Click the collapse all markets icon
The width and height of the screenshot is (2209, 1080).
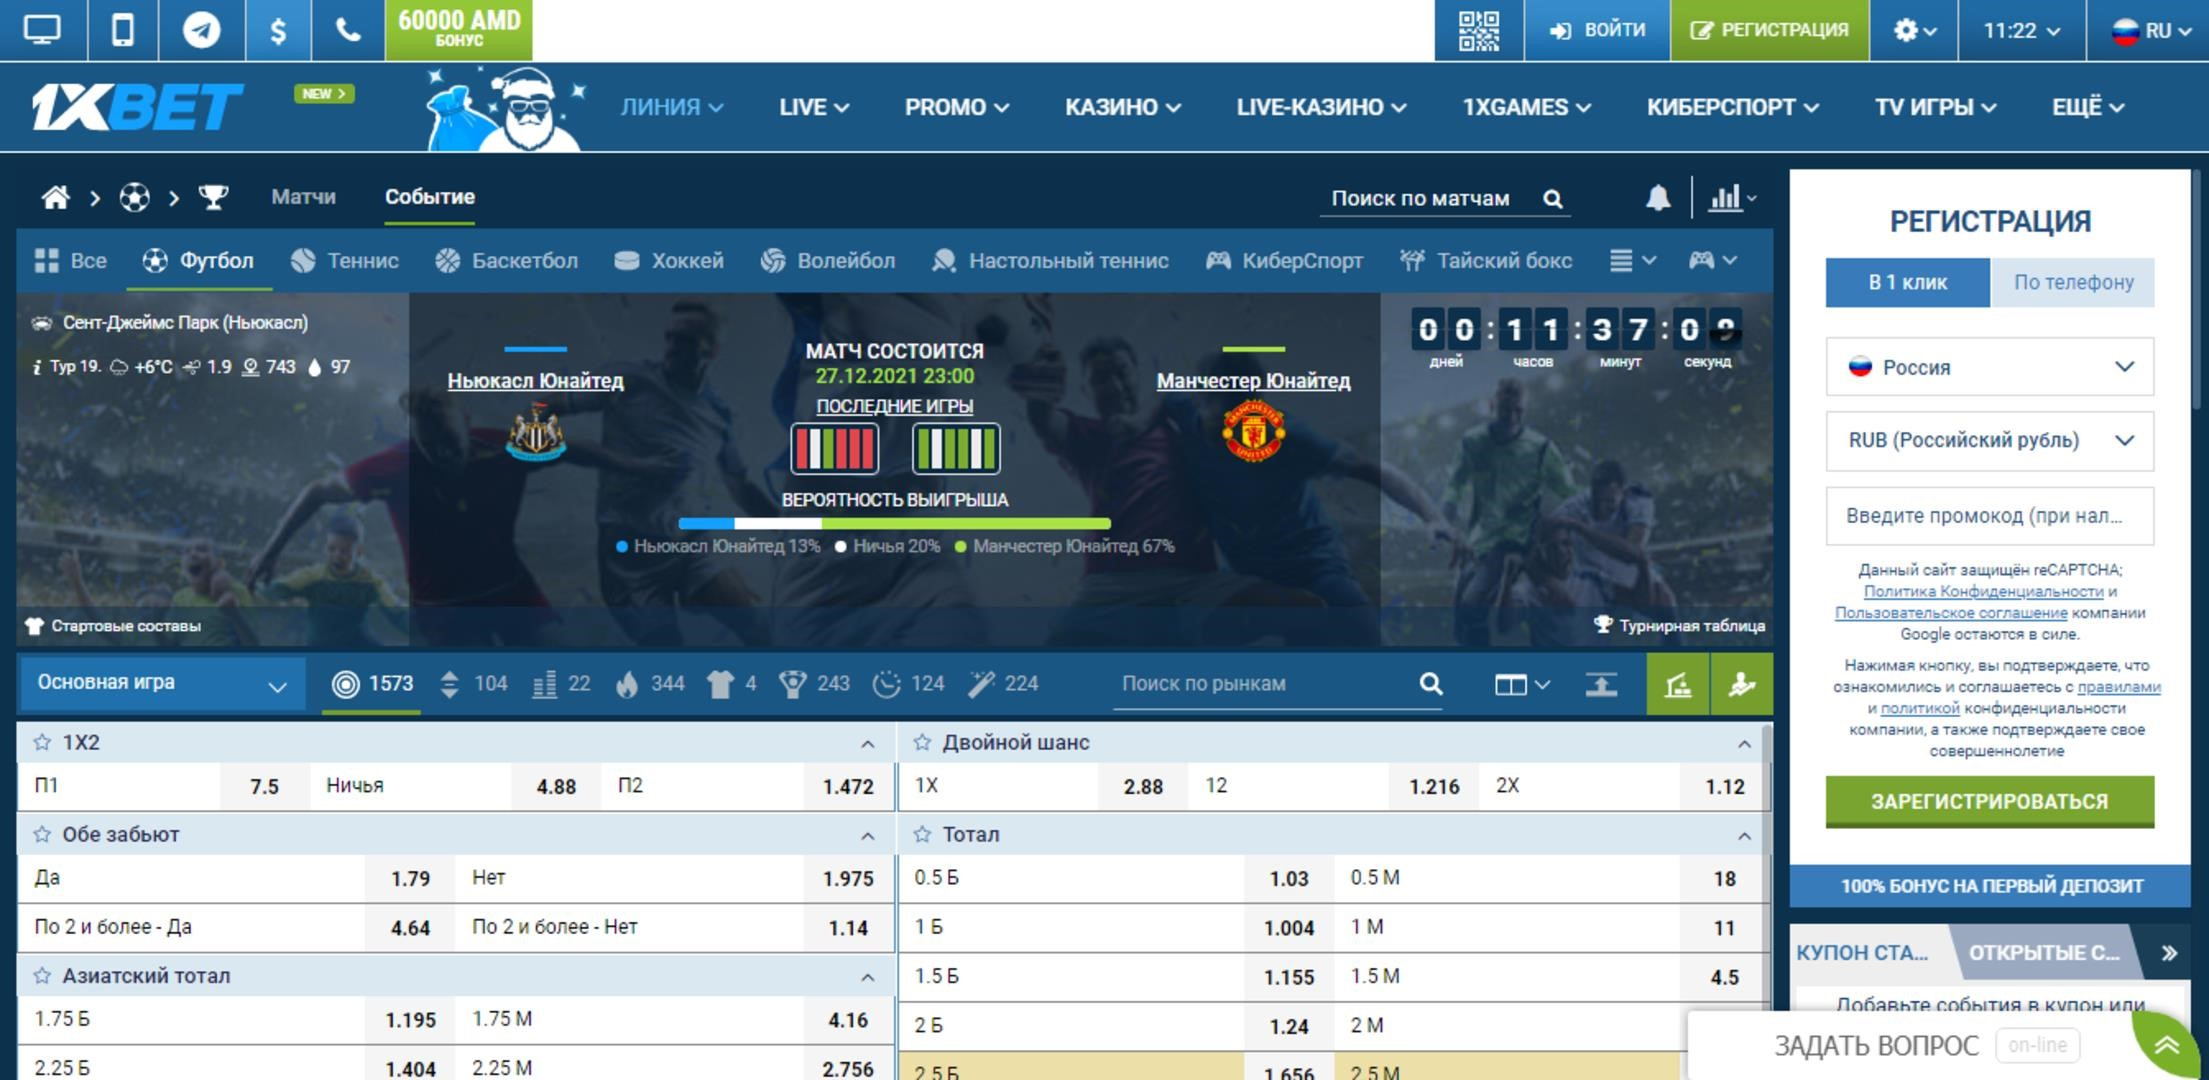pyautogui.click(x=1601, y=684)
